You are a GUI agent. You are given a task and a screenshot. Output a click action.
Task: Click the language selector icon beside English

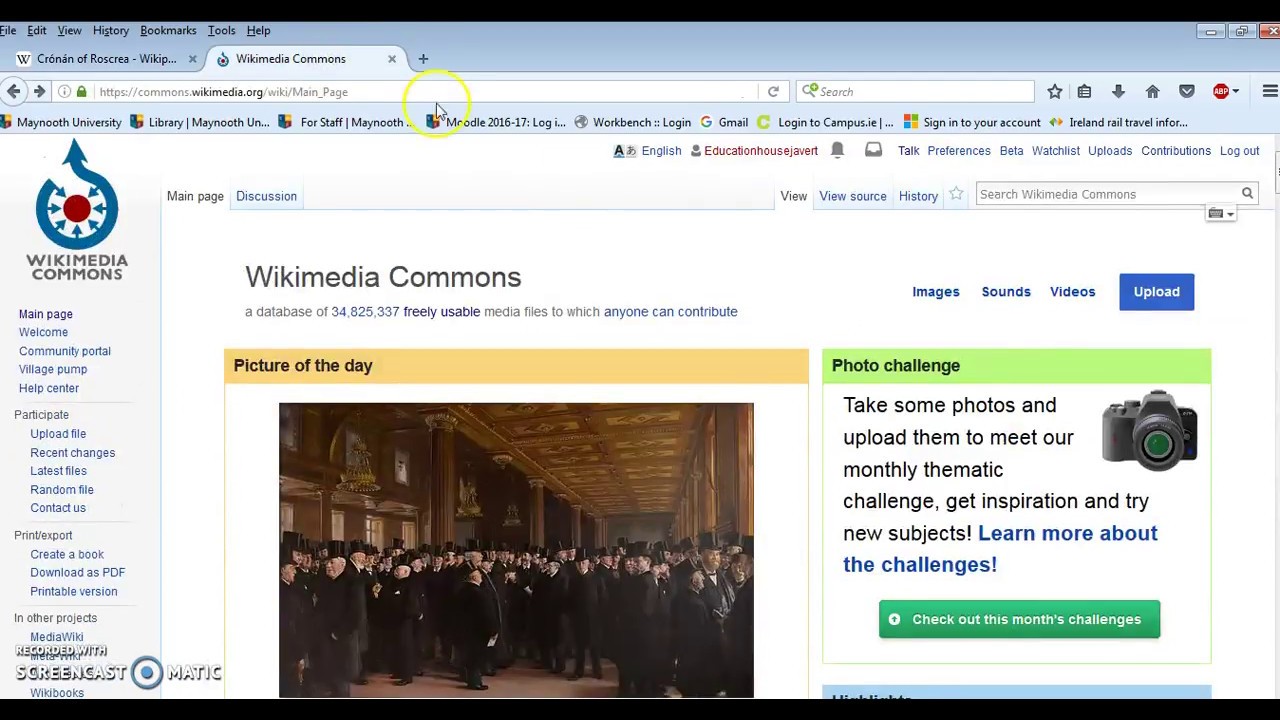point(625,151)
